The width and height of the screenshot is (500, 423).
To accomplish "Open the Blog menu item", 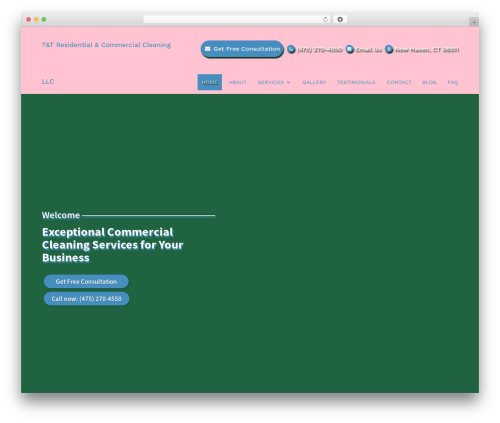I will (429, 82).
